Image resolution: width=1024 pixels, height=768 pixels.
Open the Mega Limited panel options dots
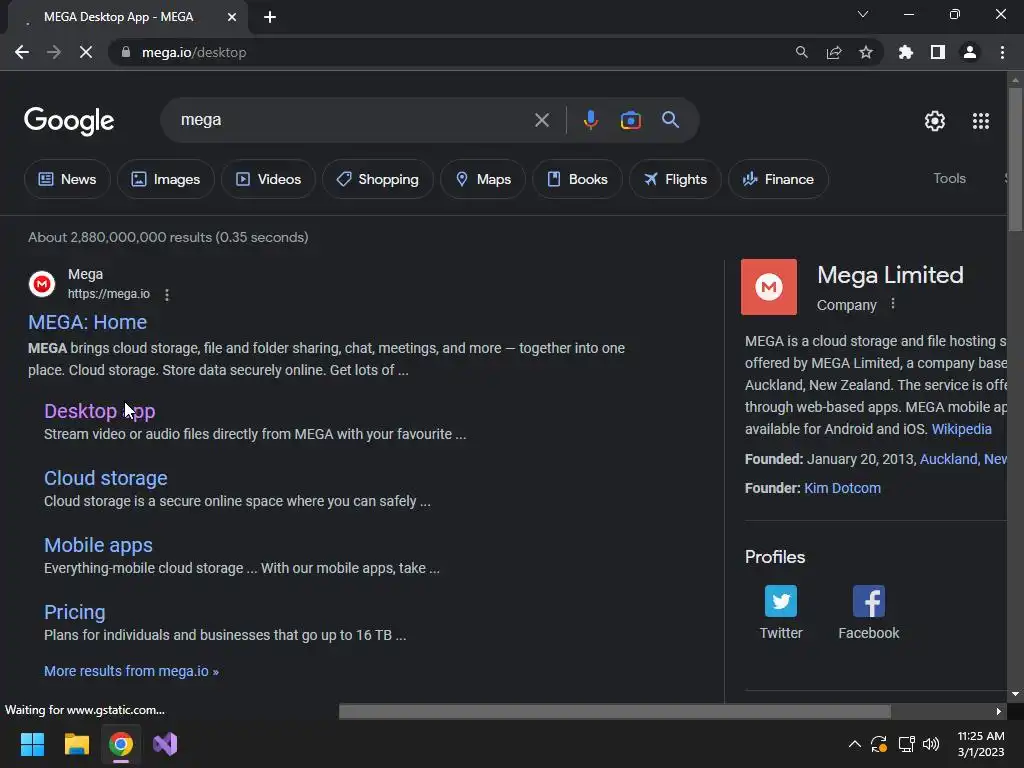[893, 304]
